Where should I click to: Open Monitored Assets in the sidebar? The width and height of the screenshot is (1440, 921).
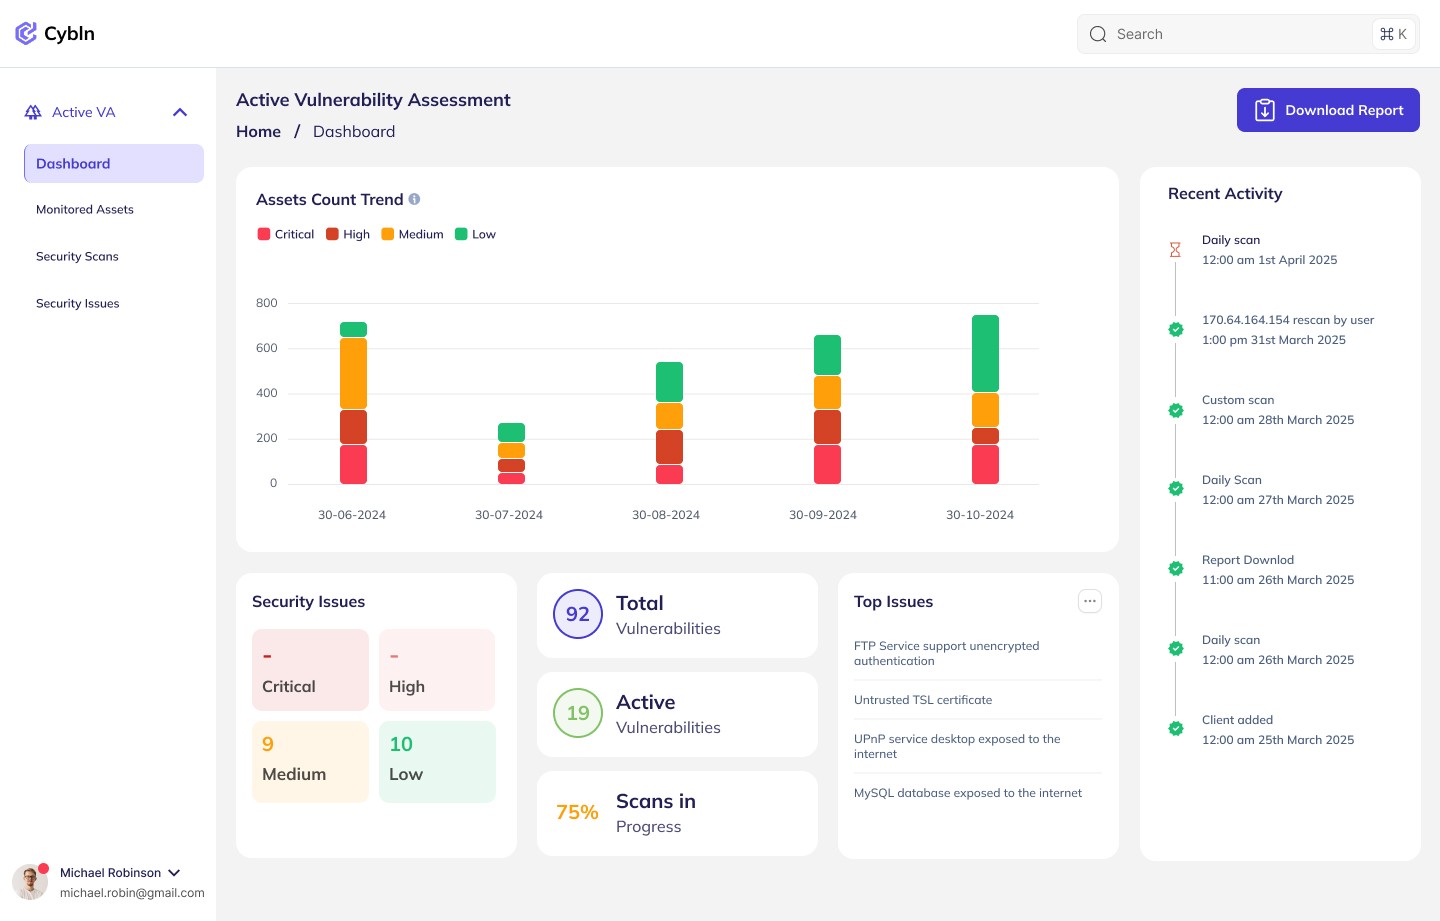tap(85, 209)
